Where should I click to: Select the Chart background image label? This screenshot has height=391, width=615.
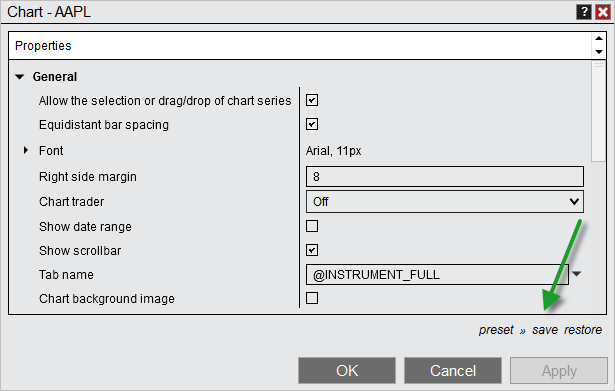pyautogui.click(x=107, y=299)
